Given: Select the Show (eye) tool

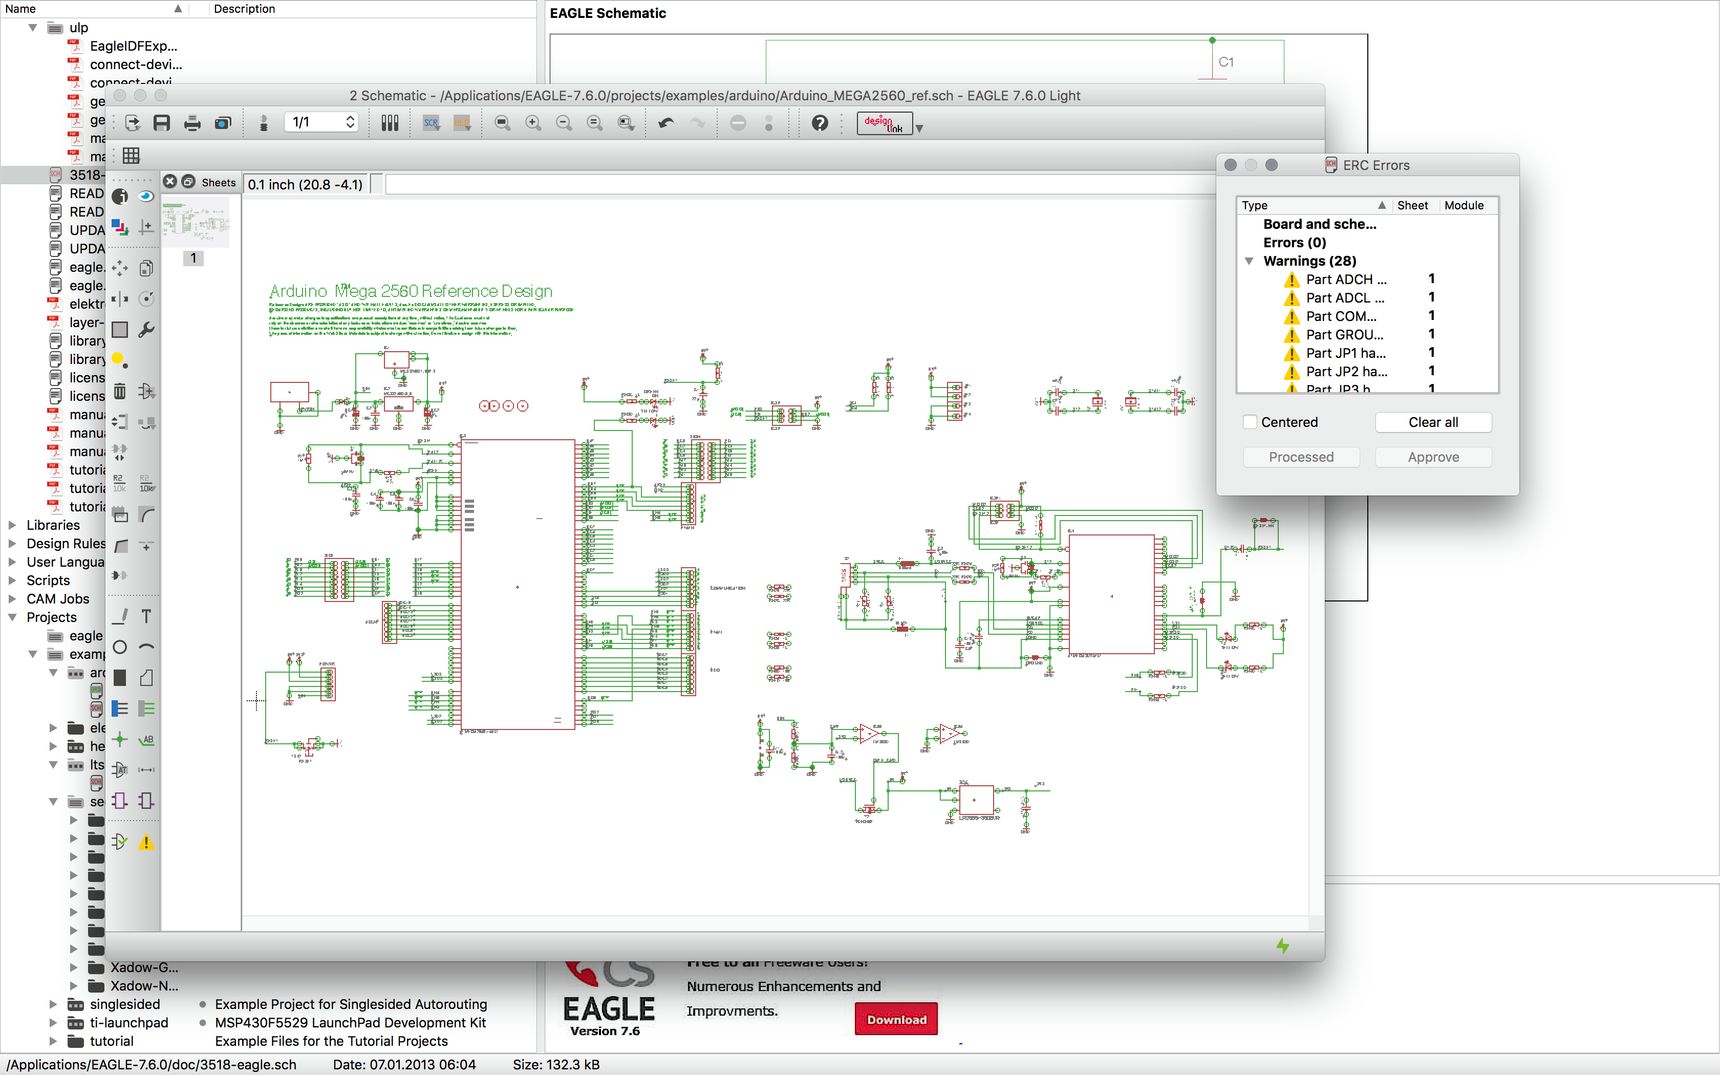Looking at the screenshot, I should (x=146, y=196).
